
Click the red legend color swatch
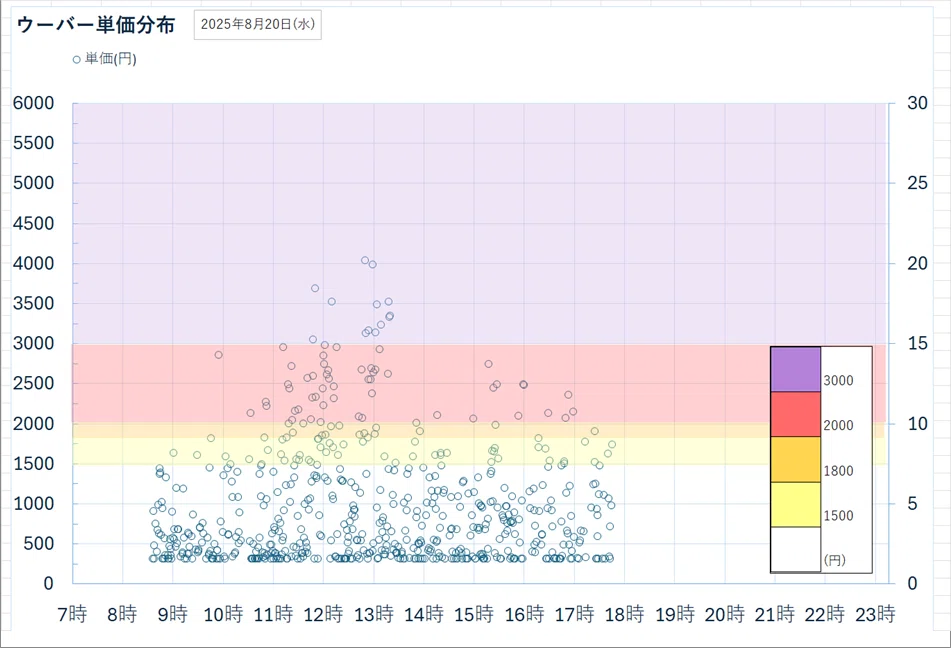[x=796, y=414]
